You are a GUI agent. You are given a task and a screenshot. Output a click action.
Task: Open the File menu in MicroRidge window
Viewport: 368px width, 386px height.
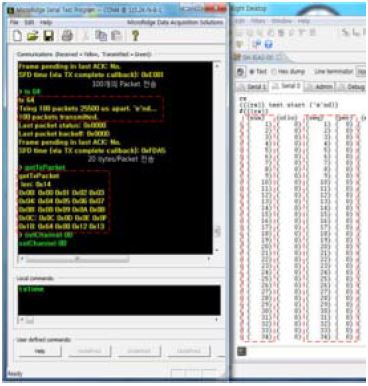tap(14, 22)
